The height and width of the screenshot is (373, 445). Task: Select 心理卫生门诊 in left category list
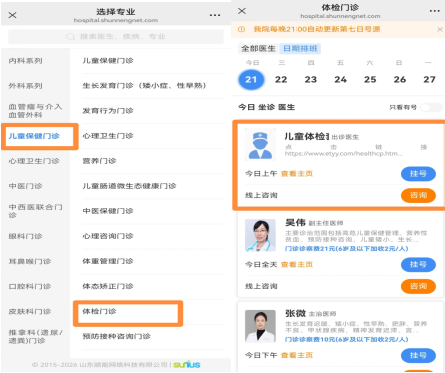[34, 161]
